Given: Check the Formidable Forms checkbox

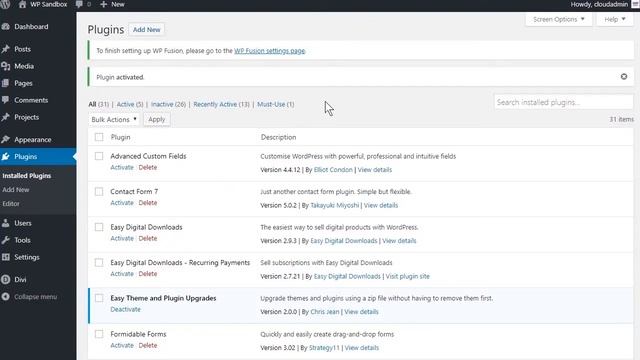Looking at the screenshot, I should pos(99,334).
